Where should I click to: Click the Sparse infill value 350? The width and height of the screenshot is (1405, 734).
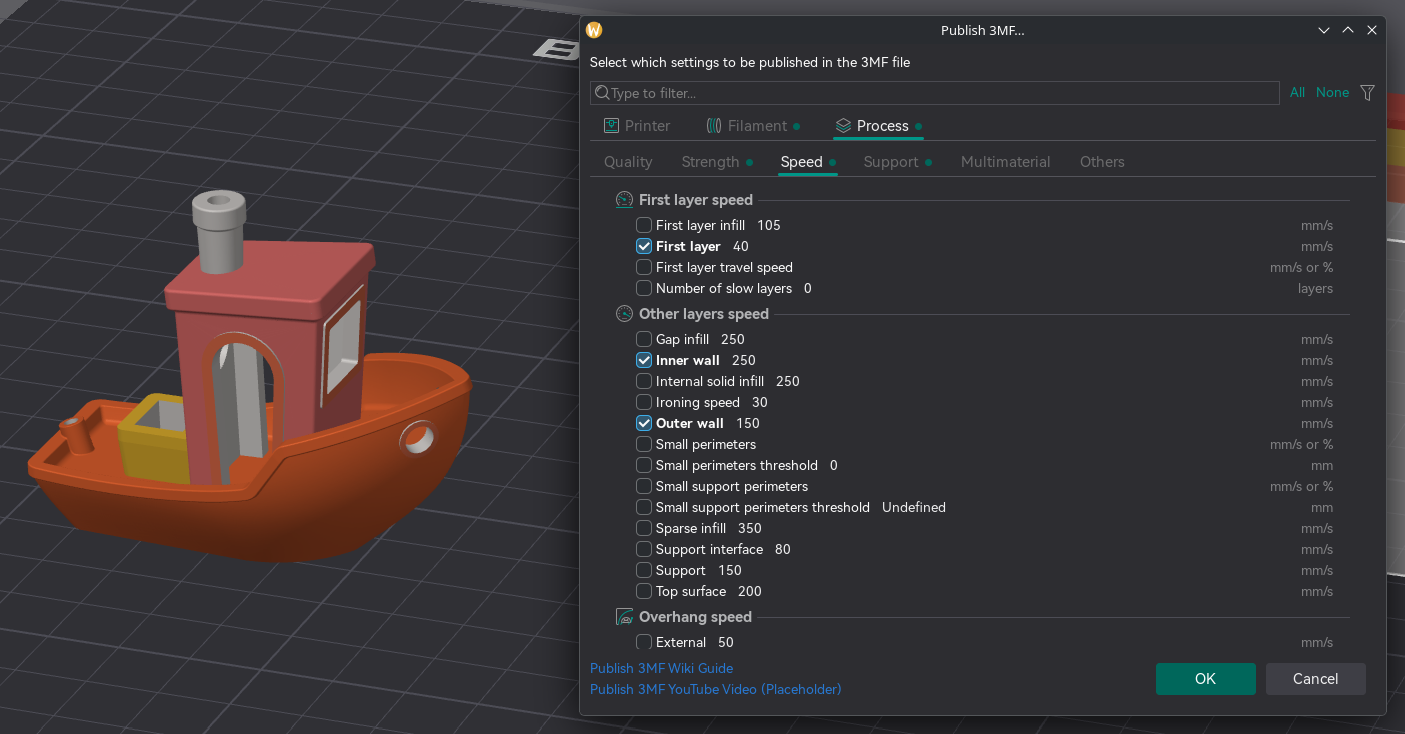tap(750, 528)
